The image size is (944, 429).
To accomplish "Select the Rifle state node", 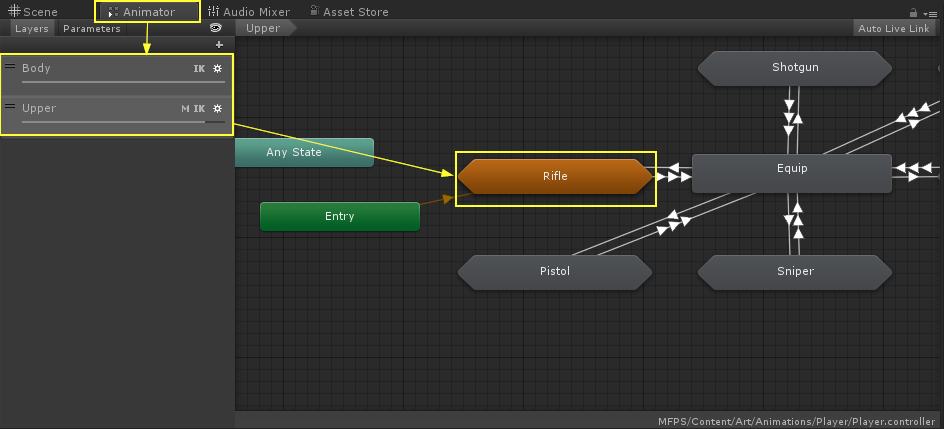I will tap(555, 176).
